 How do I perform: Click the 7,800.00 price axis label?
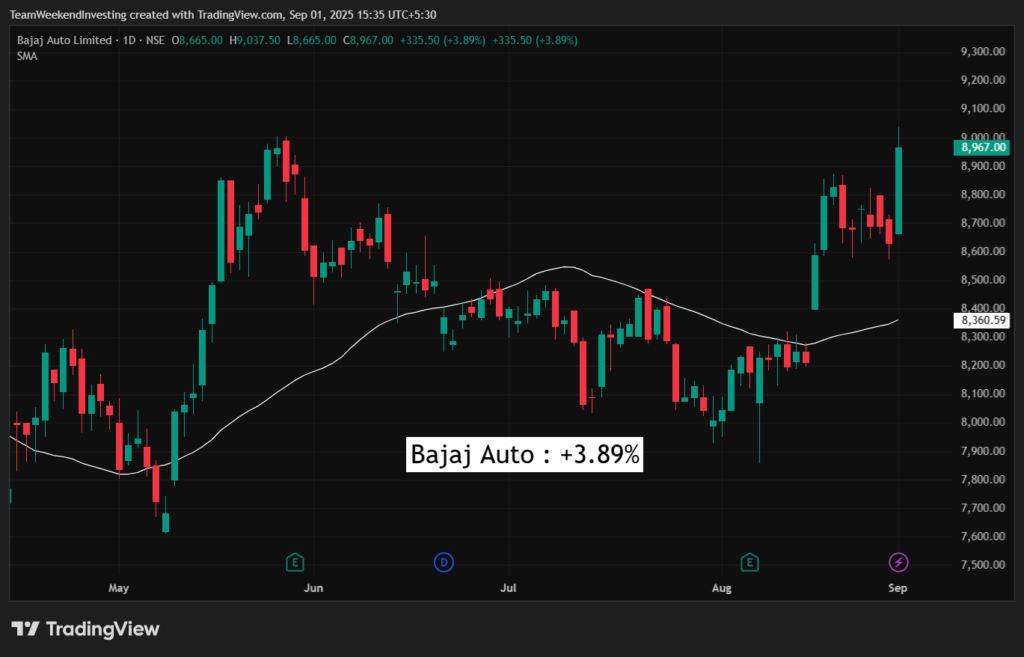983,479
